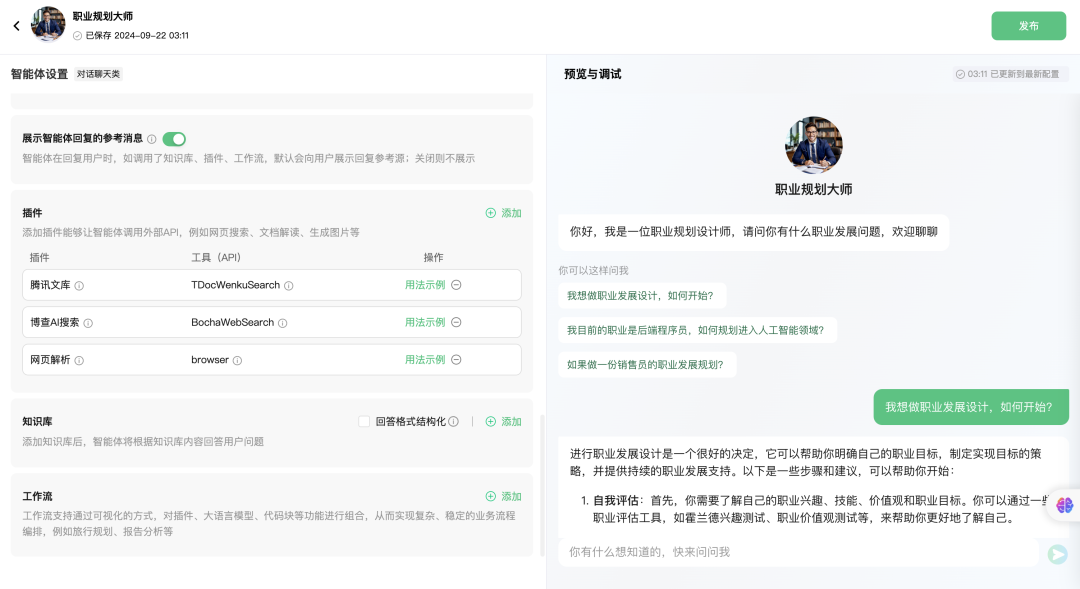Show info icon next to 网页解析
Image resolution: width=1080 pixels, height=589 pixels.
click(79, 360)
